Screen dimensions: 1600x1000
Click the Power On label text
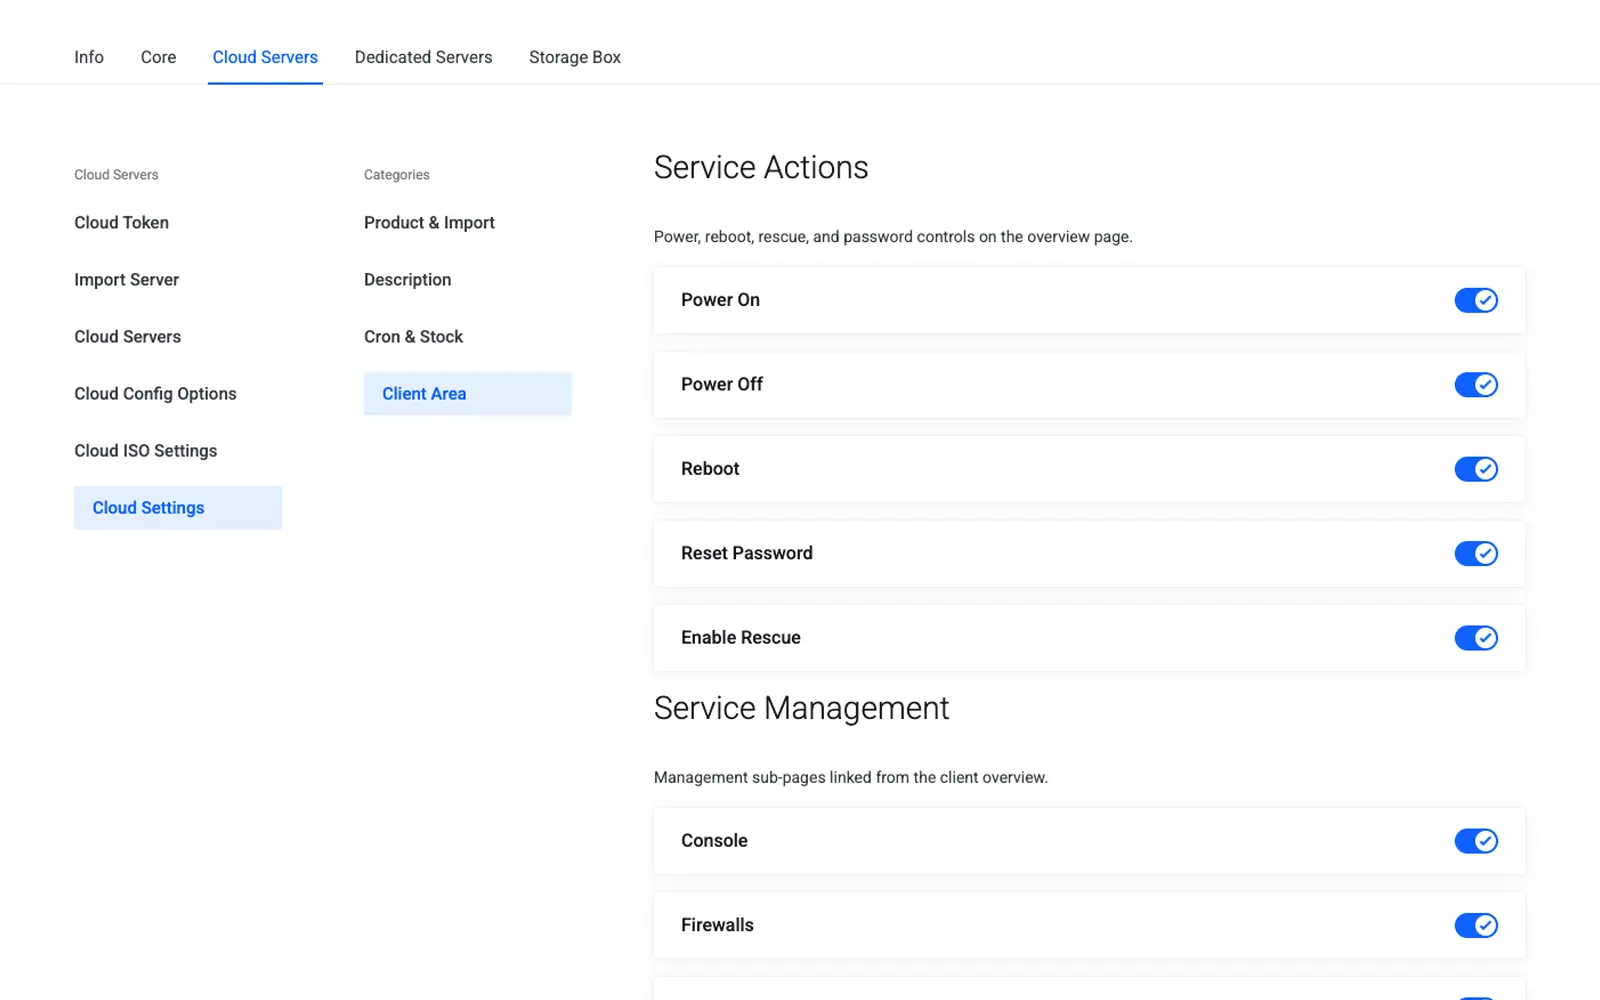coord(720,300)
